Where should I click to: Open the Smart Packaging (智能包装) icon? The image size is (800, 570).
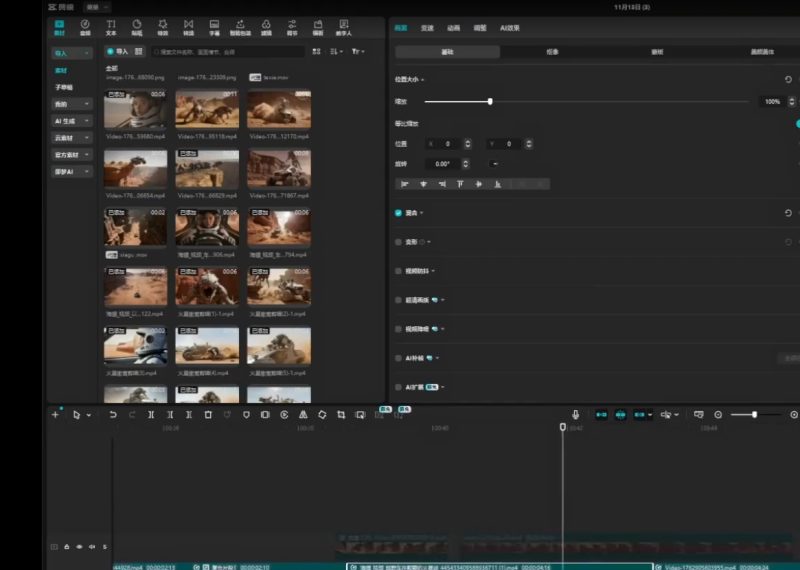coord(240,28)
